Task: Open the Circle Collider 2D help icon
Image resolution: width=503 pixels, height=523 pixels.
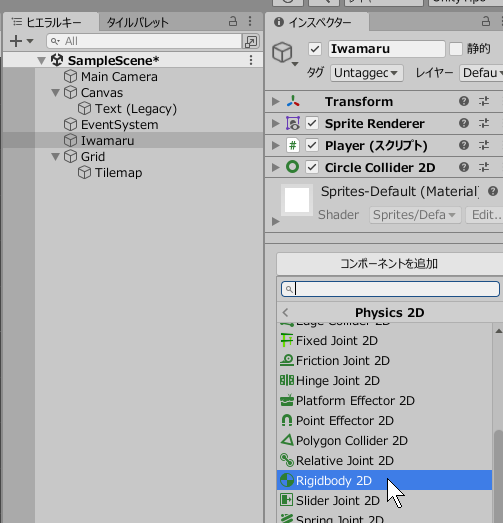Action: pos(464,167)
